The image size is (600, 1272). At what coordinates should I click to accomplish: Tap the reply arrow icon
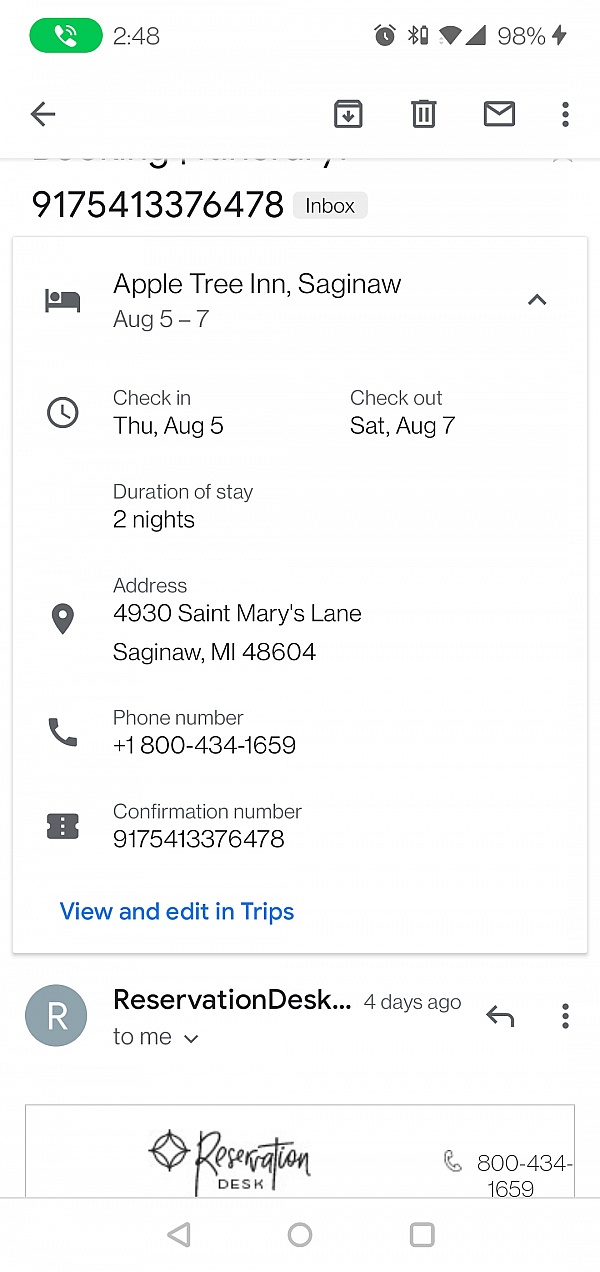click(500, 1017)
